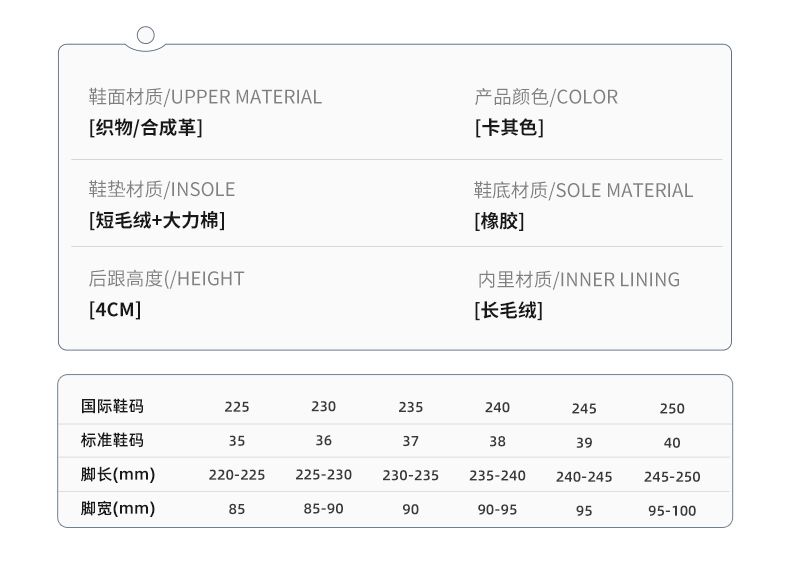Click the 脚宽(mm) row header
The width and height of the screenshot is (790, 566).
pos(118,509)
